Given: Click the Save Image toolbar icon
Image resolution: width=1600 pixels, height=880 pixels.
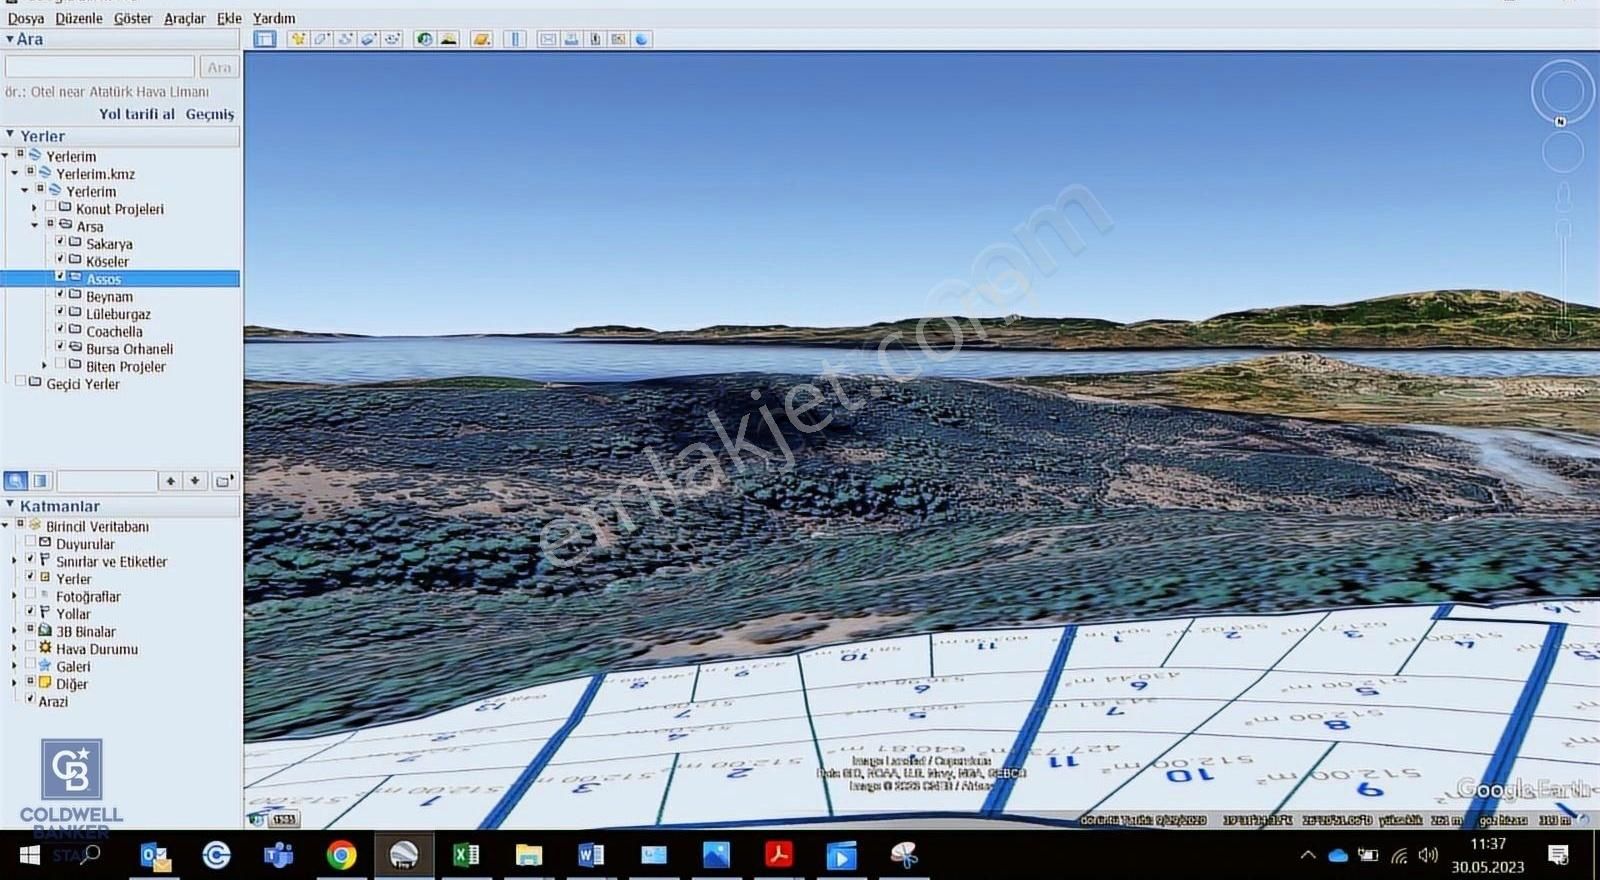Looking at the screenshot, I should pos(595,39).
